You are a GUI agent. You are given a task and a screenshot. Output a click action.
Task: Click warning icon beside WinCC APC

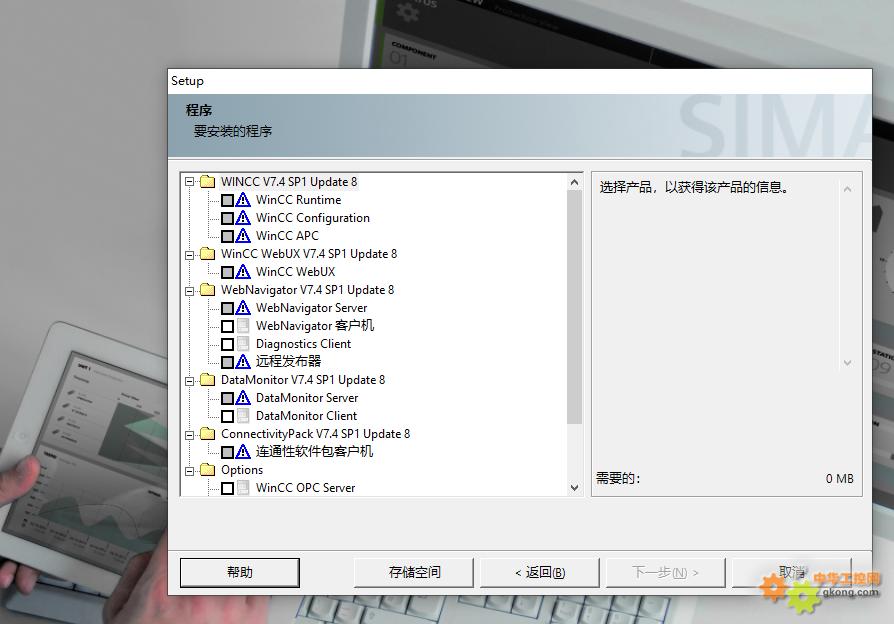click(243, 236)
